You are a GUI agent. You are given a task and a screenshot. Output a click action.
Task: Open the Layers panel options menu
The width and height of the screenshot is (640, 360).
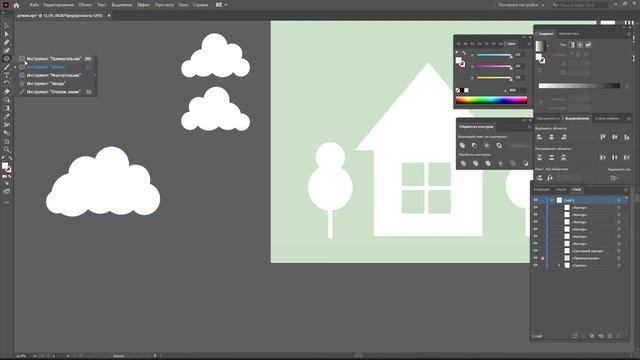(626, 189)
